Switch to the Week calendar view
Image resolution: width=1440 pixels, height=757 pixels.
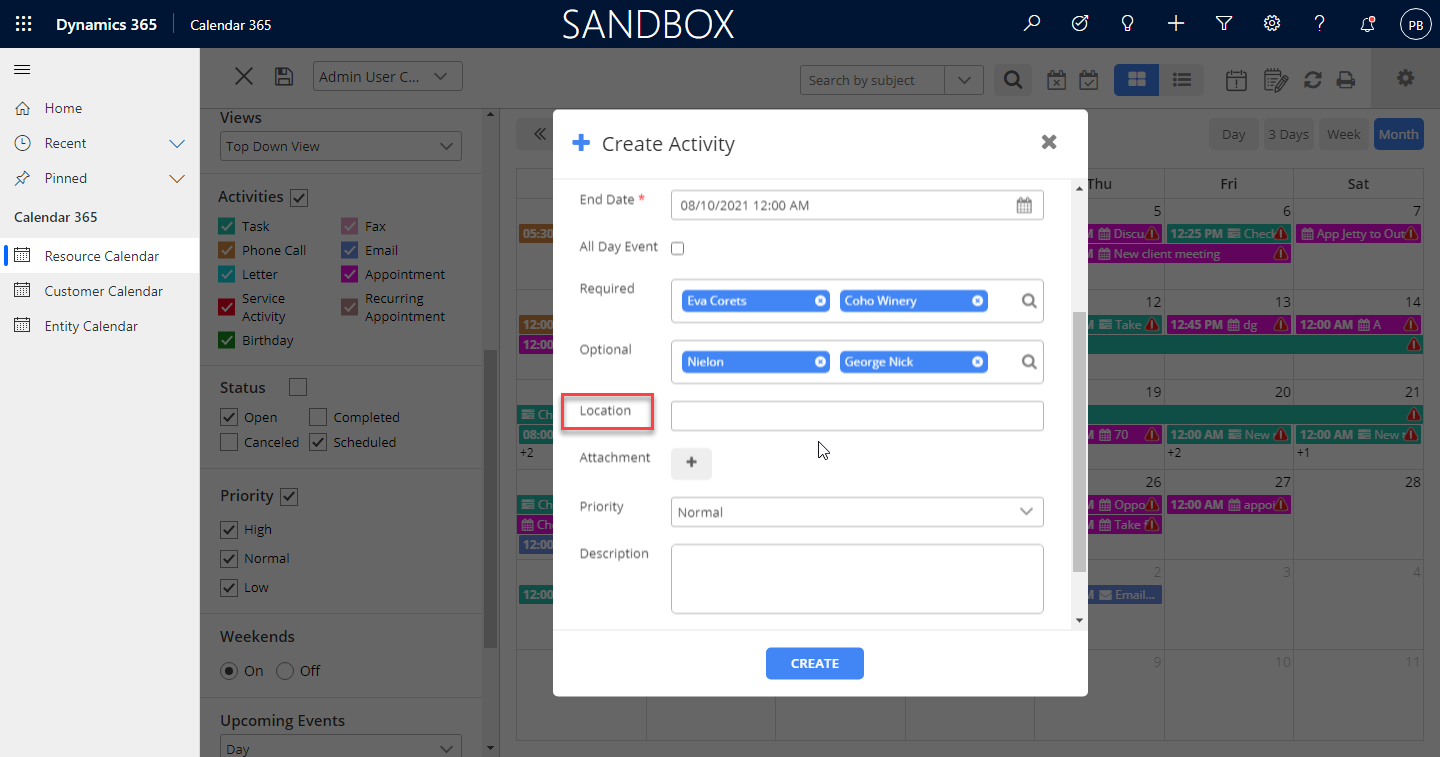pos(1343,134)
